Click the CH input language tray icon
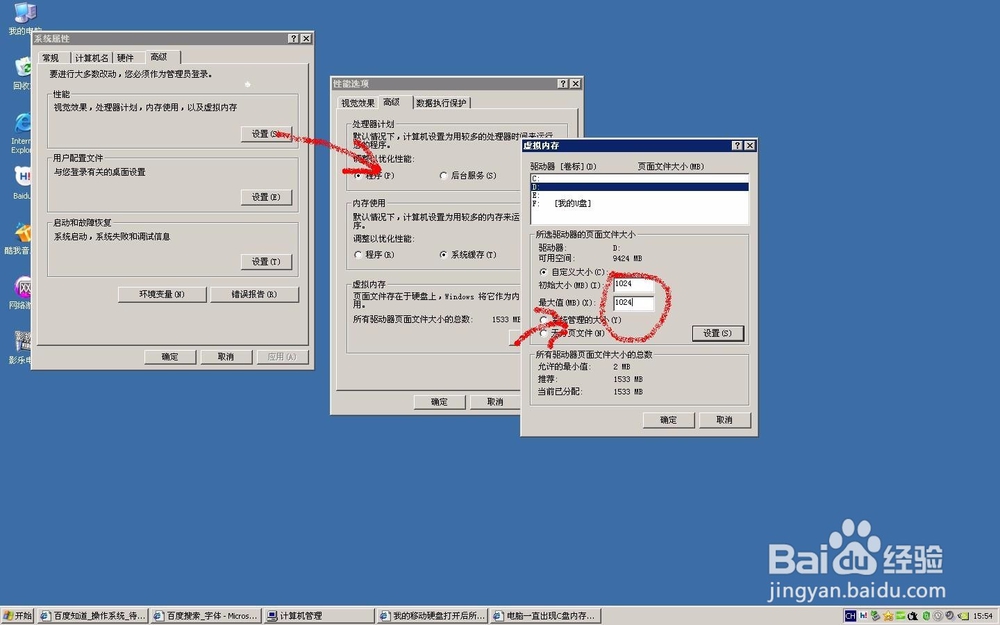This screenshot has height=625, width=1000. coord(850,615)
